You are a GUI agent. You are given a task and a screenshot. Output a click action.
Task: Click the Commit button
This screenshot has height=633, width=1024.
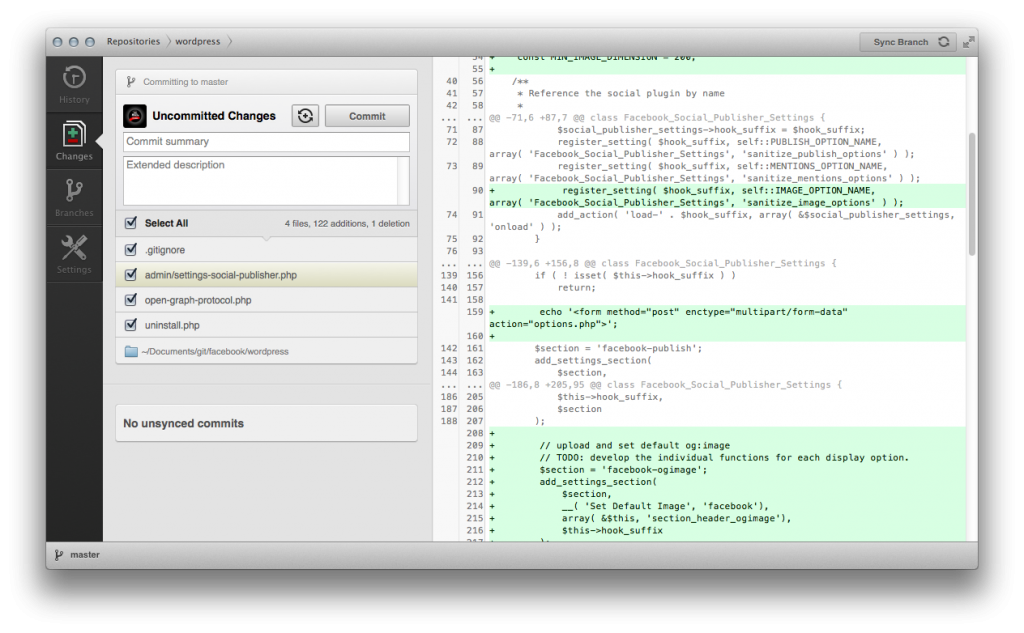tap(367, 116)
